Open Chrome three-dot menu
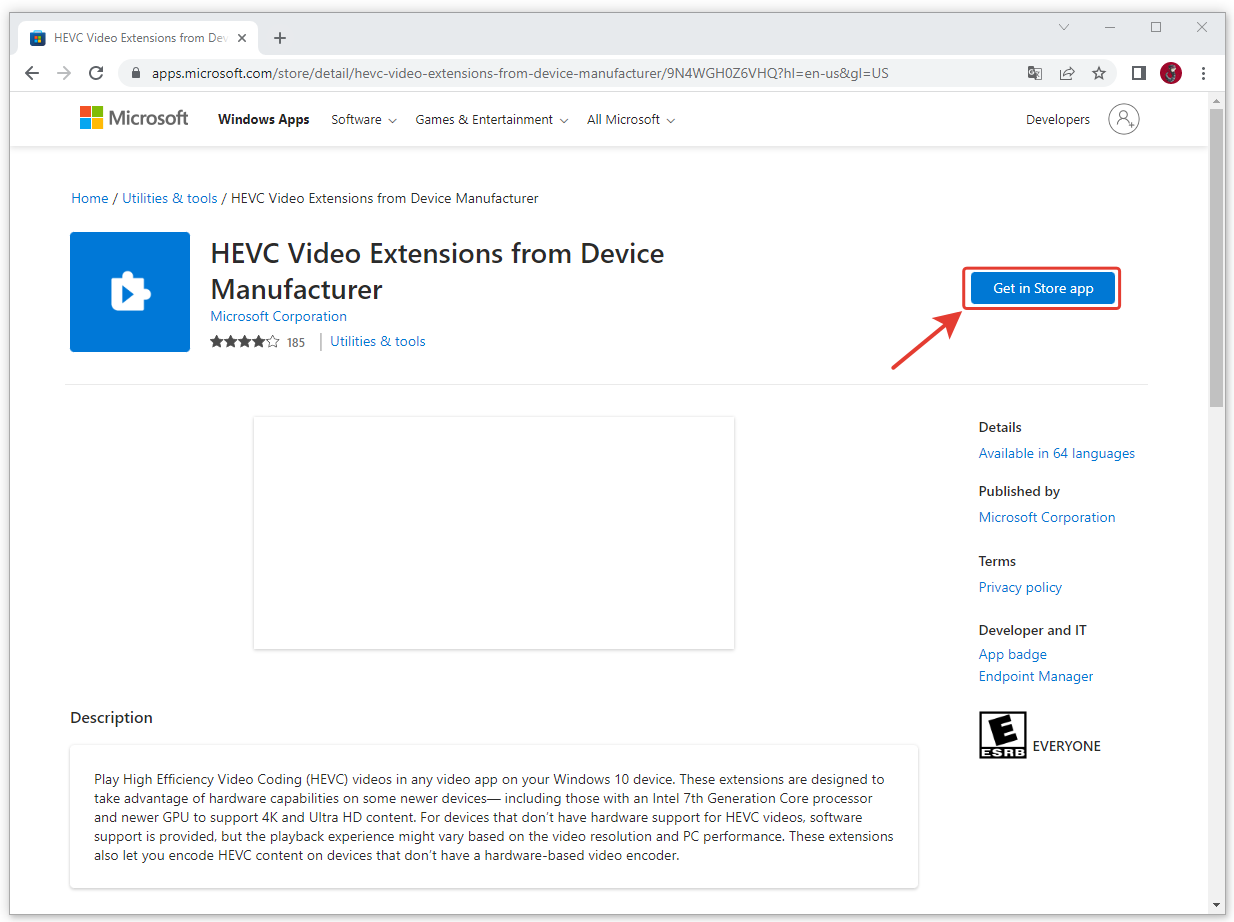The image size is (1234, 922). 1203,73
